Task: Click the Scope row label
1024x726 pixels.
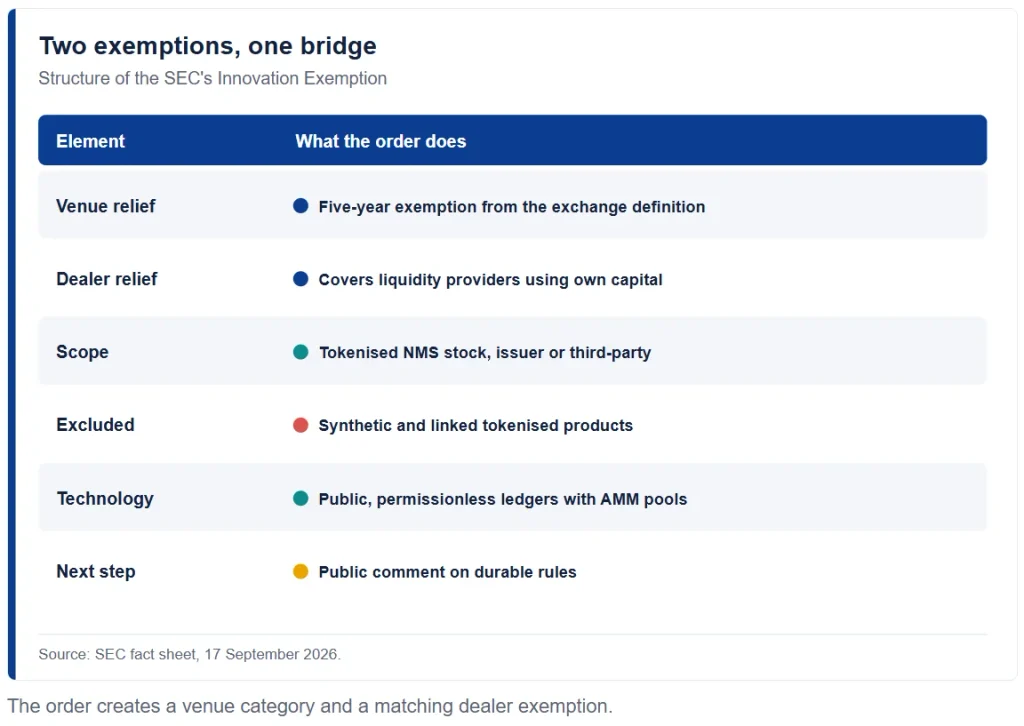Action: 82,353
